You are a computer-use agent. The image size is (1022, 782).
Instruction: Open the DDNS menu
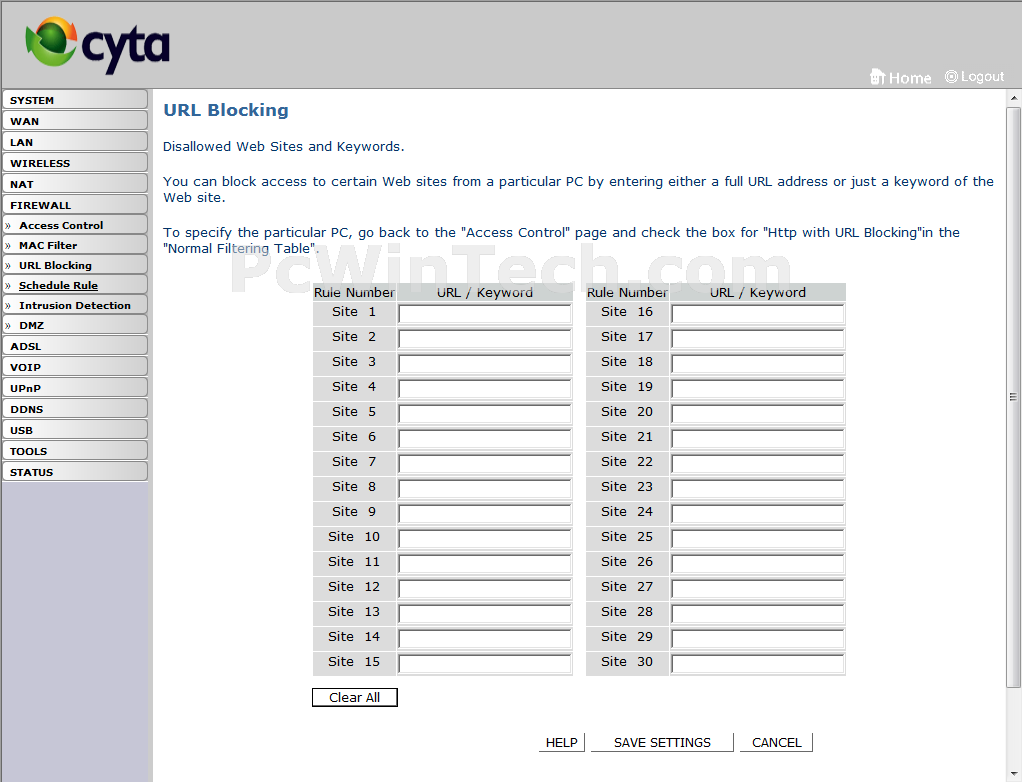click(x=75, y=409)
